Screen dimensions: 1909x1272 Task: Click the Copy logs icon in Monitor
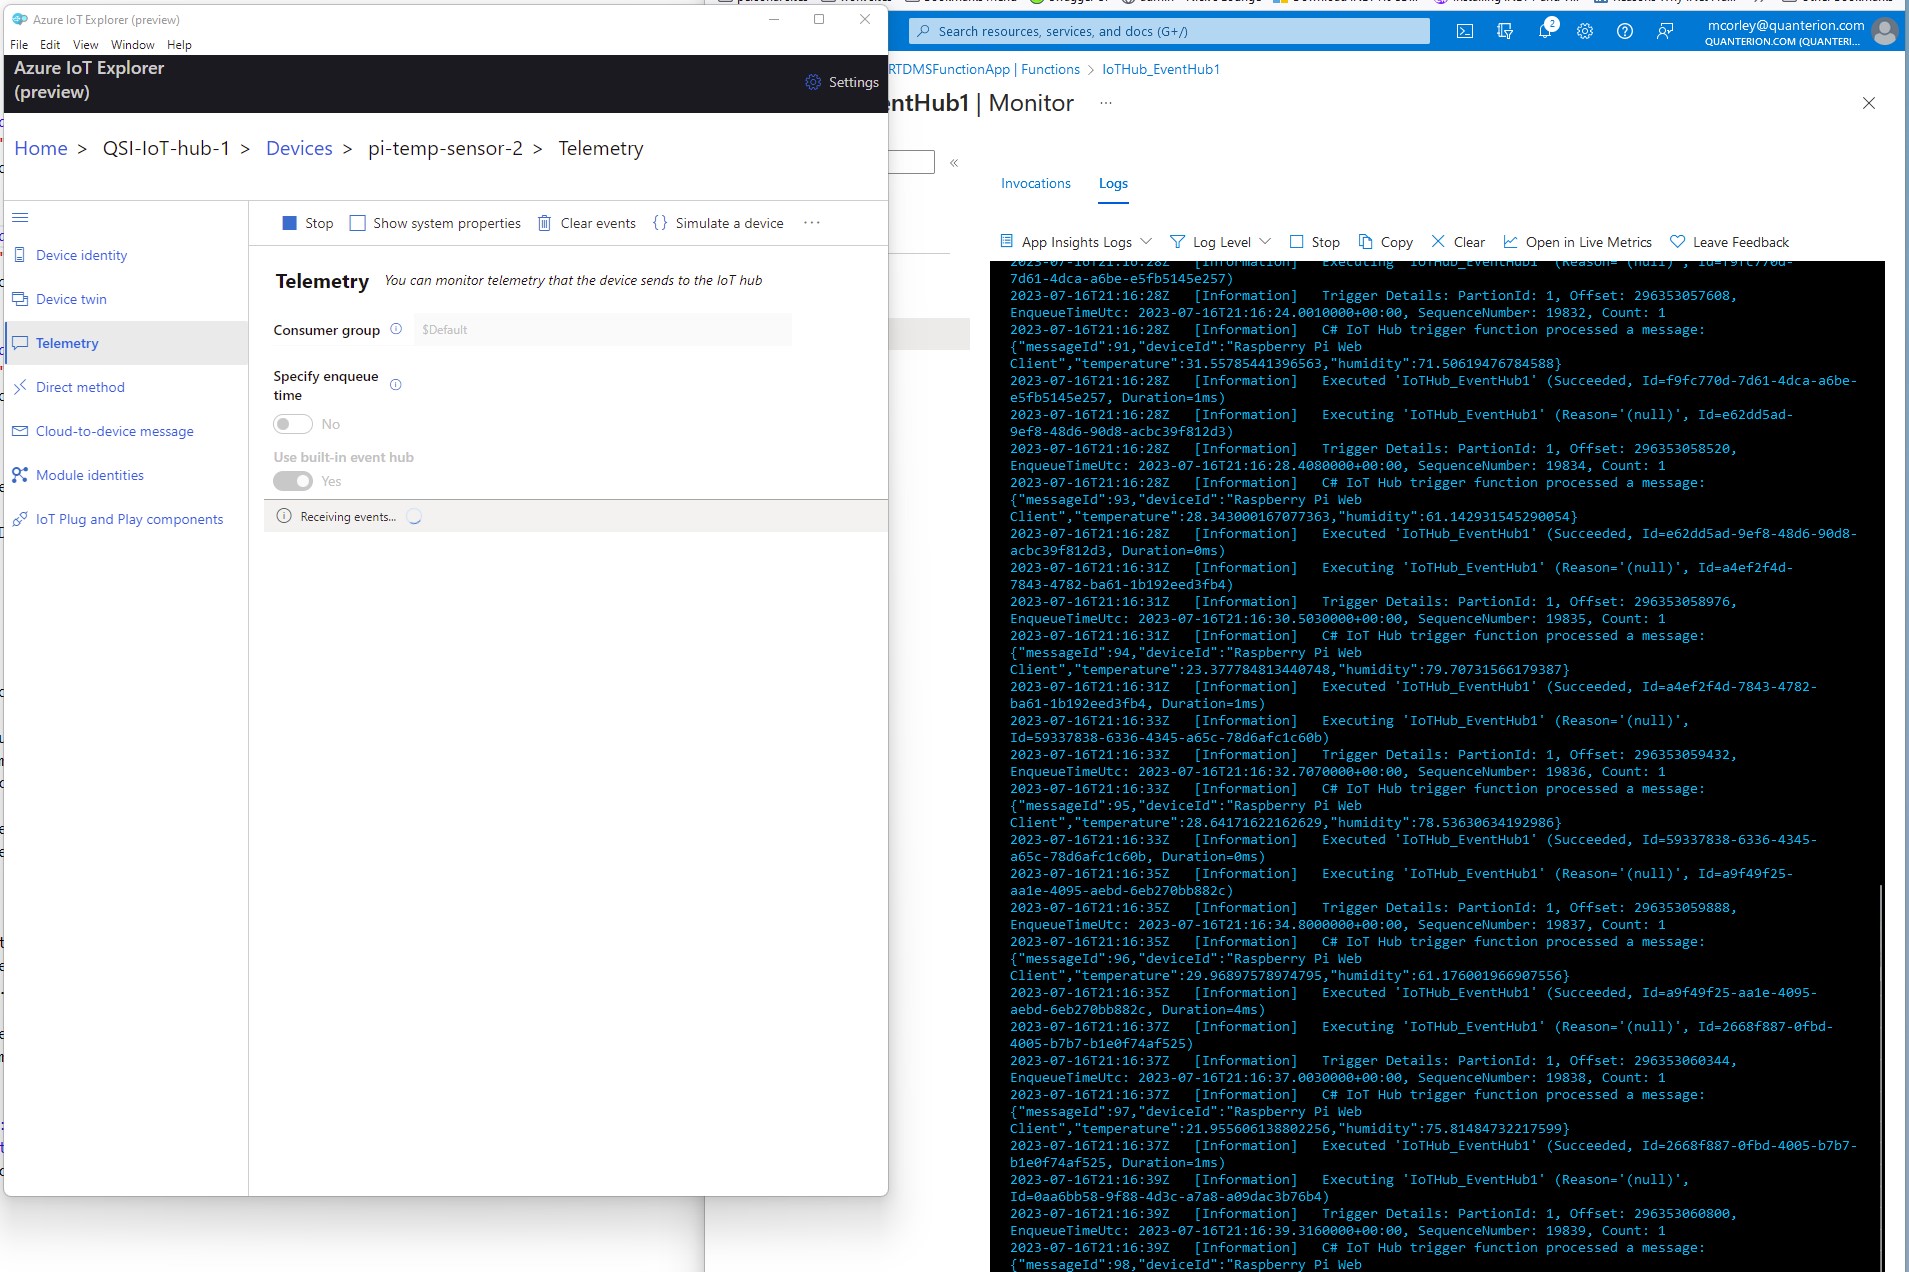pyautogui.click(x=1365, y=242)
